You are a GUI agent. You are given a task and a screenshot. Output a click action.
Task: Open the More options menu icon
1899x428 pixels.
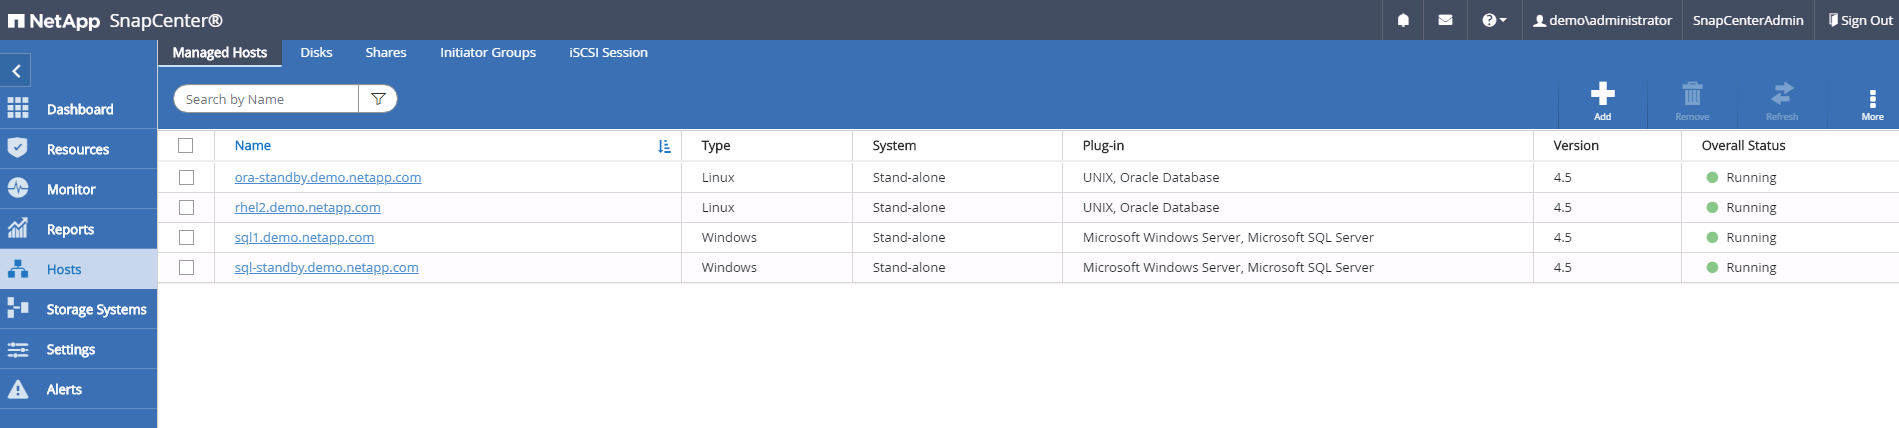(1872, 100)
